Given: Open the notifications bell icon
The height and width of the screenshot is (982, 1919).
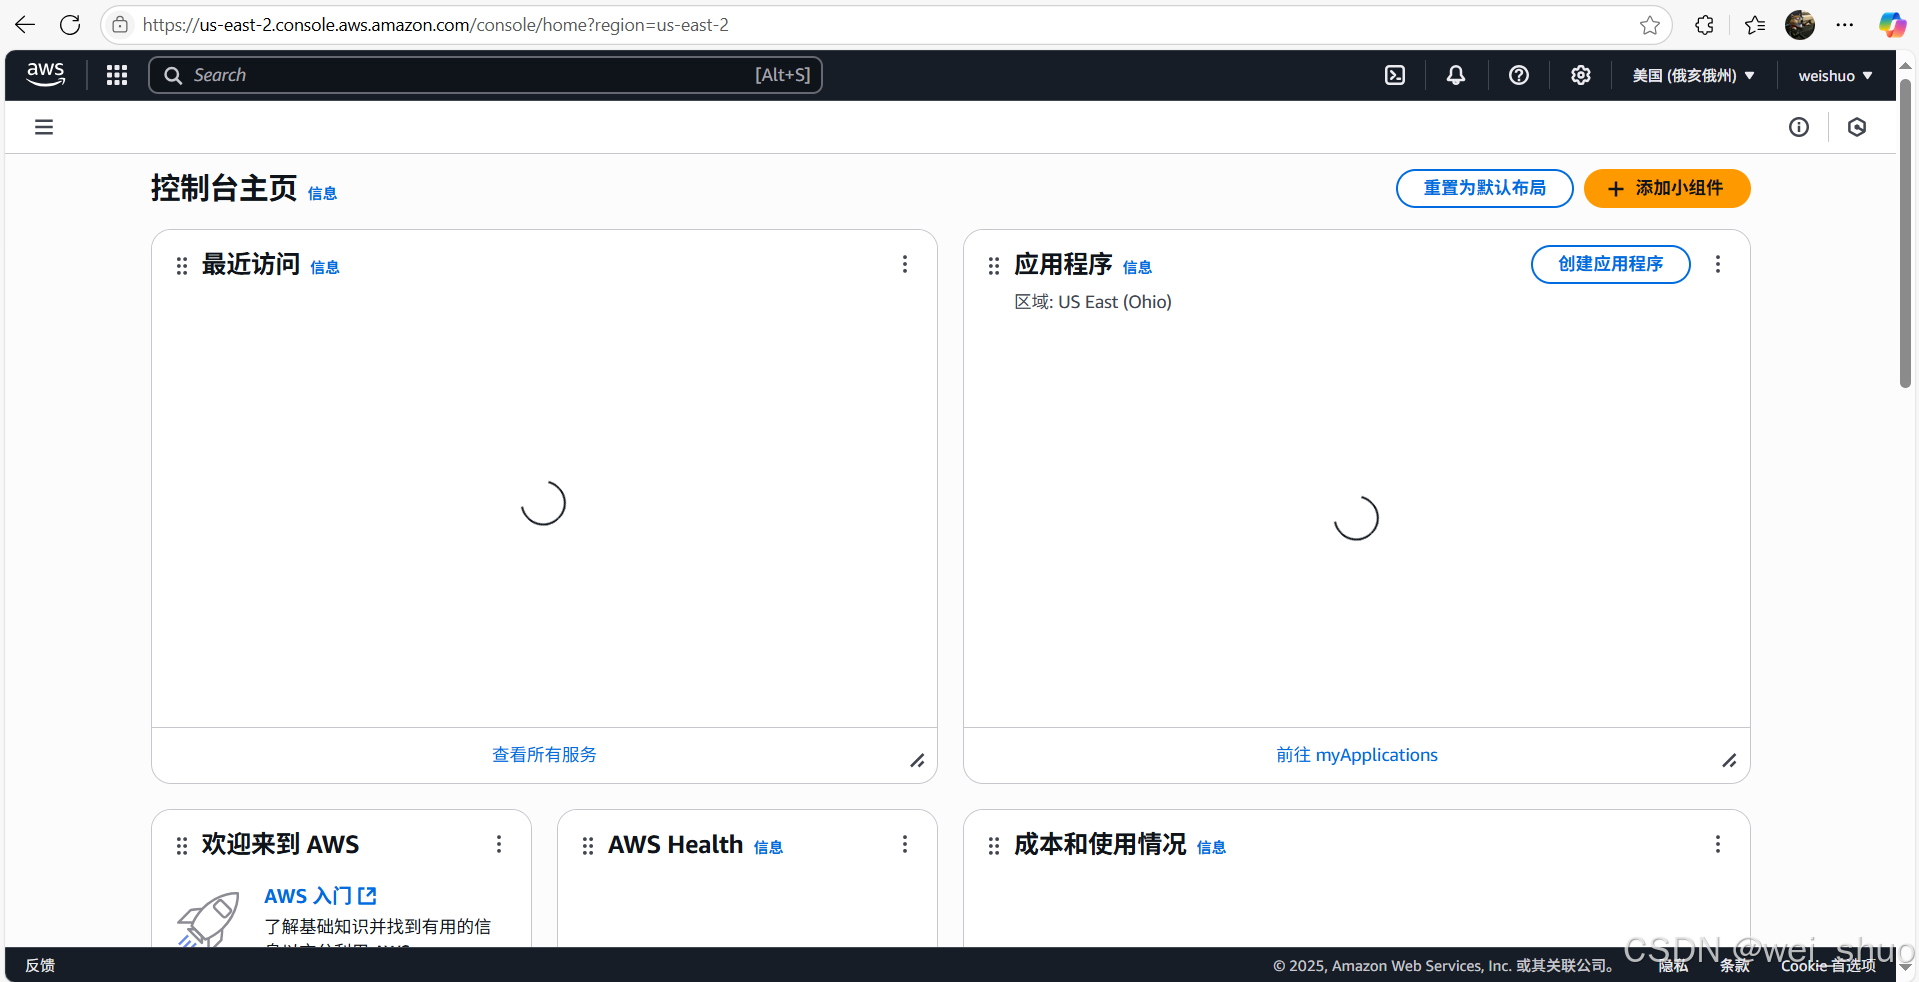Looking at the screenshot, I should (x=1455, y=74).
